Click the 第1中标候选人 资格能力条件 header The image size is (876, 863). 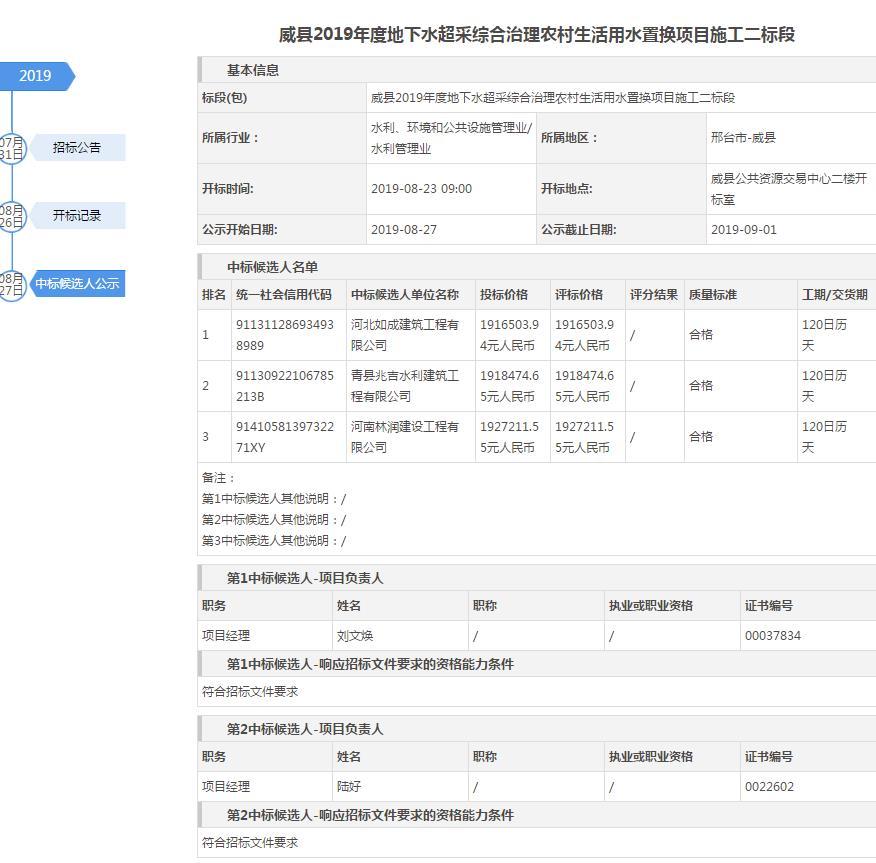click(369, 664)
